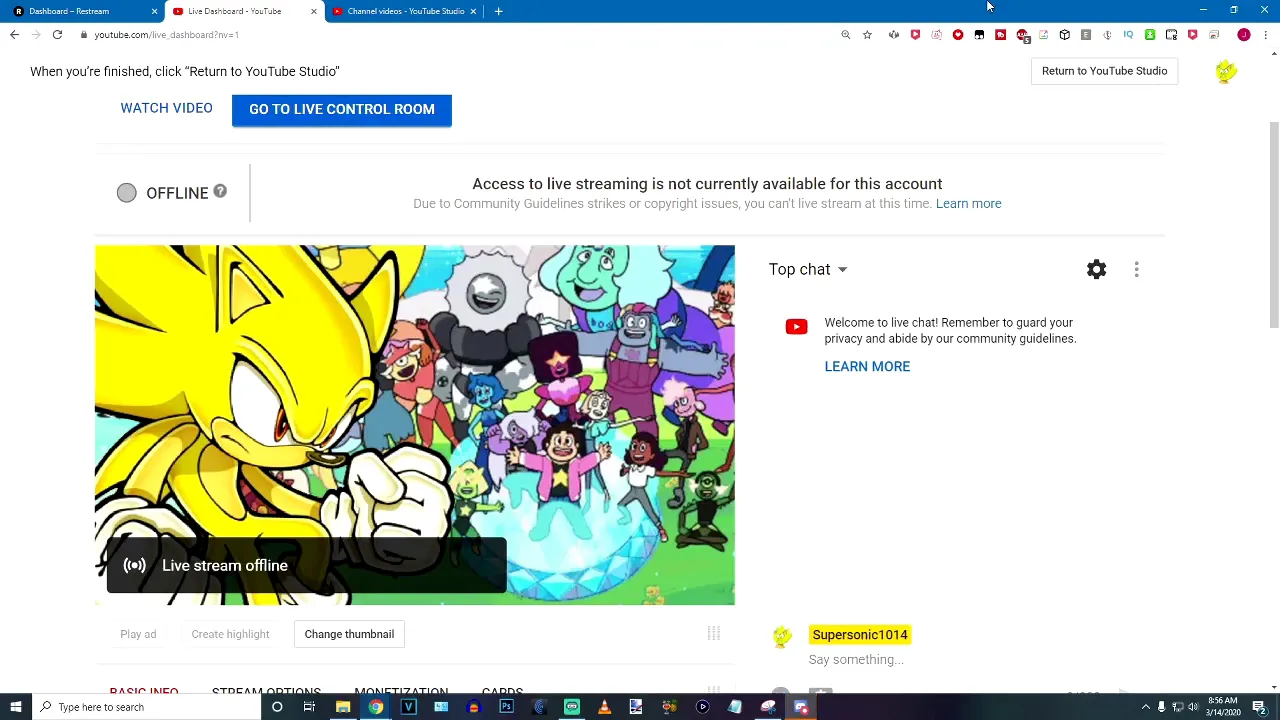Click the browser address bar URL
Screen dimensions: 1280x720
click(166, 35)
